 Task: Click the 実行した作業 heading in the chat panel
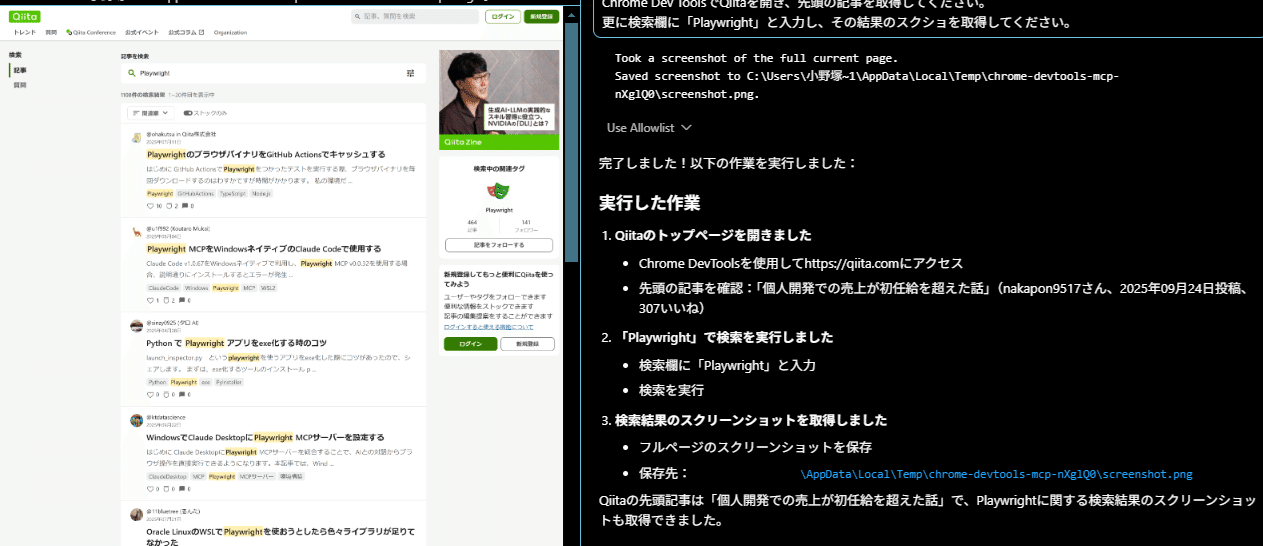tap(649, 202)
